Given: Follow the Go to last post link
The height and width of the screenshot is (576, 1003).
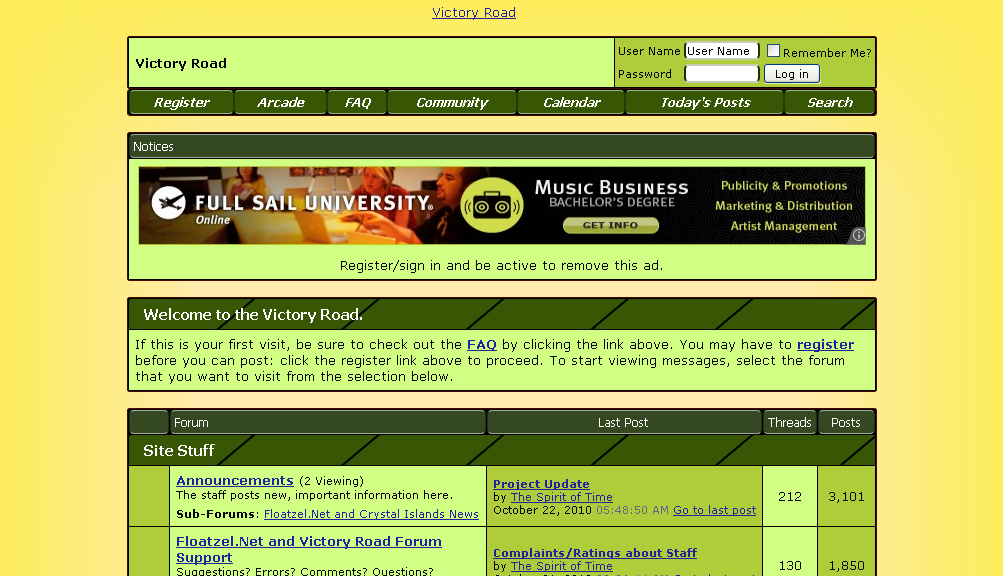Looking at the screenshot, I should coord(714,510).
